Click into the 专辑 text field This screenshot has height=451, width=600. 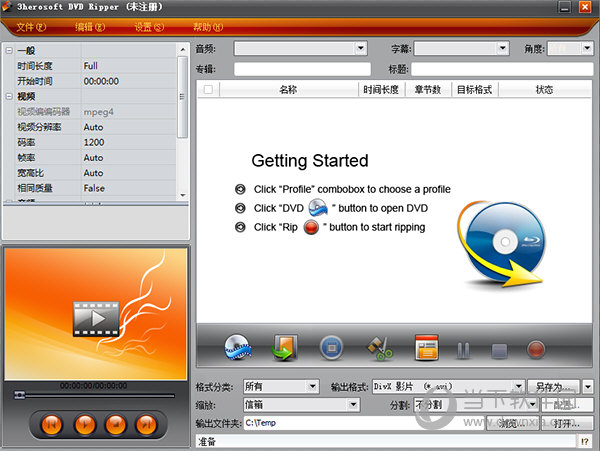coord(302,69)
